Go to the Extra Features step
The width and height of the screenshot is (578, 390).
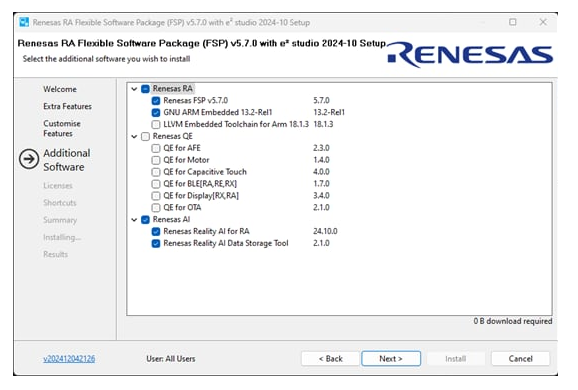67,106
